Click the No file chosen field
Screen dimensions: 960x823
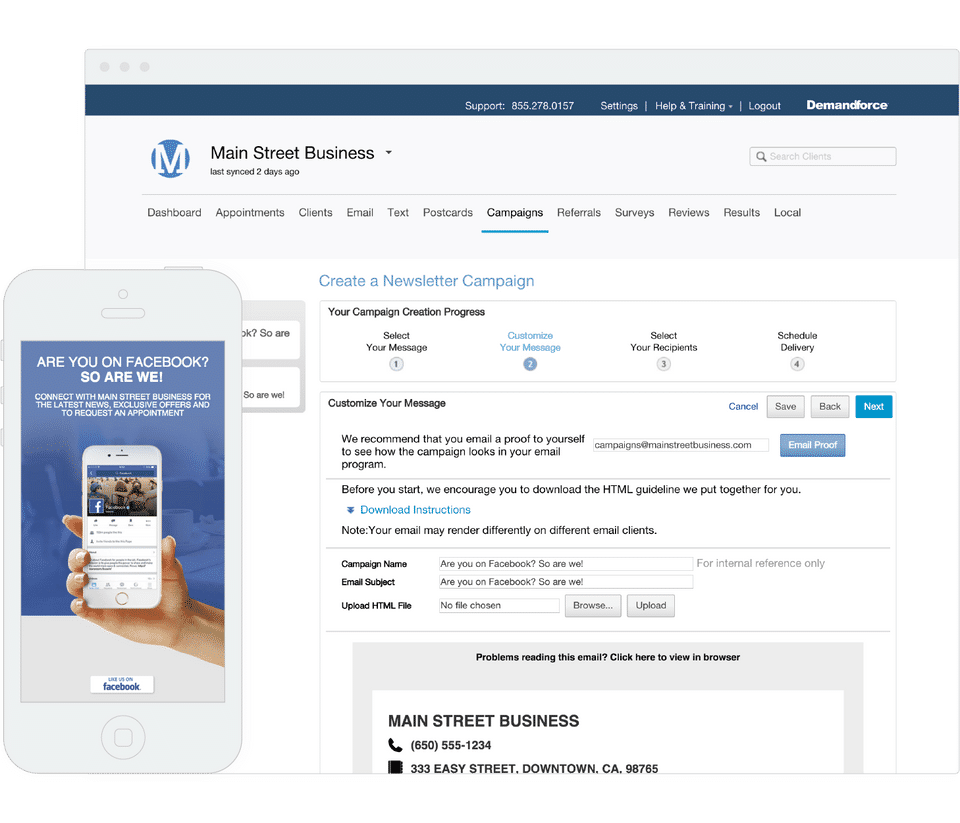tap(499, 606)
